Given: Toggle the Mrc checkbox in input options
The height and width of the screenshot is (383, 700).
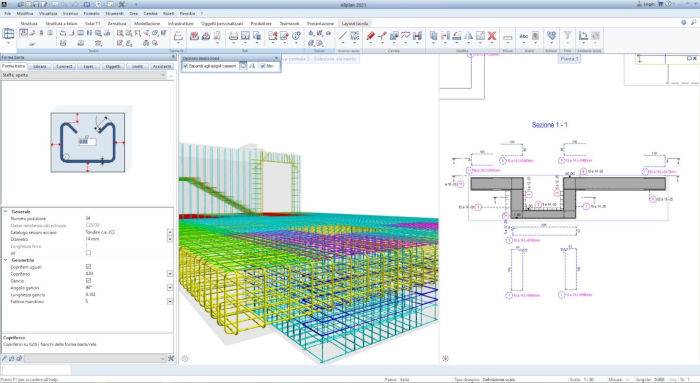Looking at the screenshot, I should pyautogui.click(x=262, y=66).
